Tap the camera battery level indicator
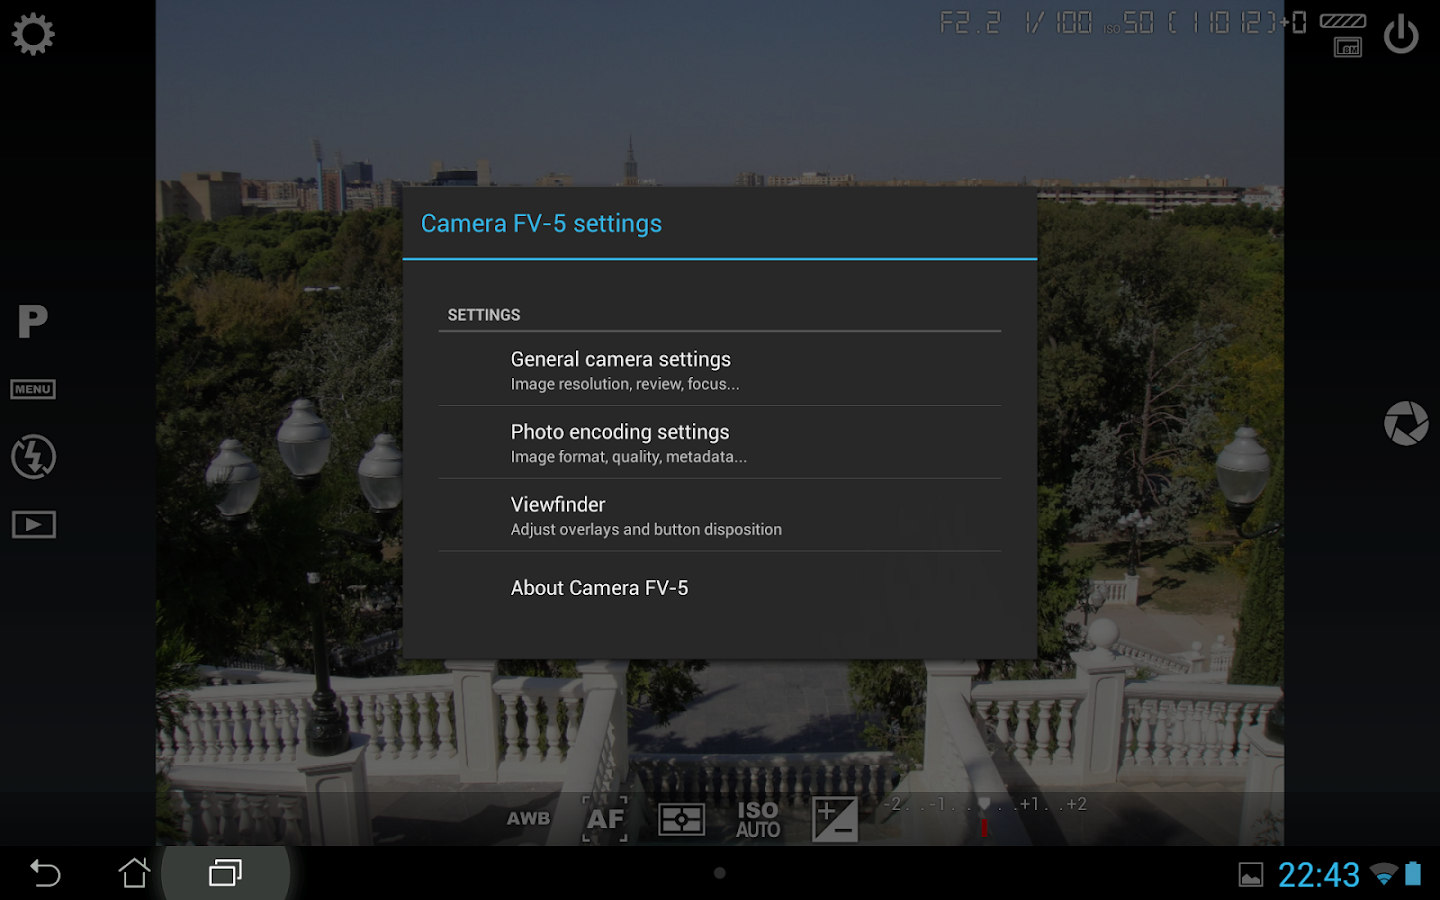The height and width of the screenshot is (900, 1440). pyautogui.click(x=1343, y=21)
